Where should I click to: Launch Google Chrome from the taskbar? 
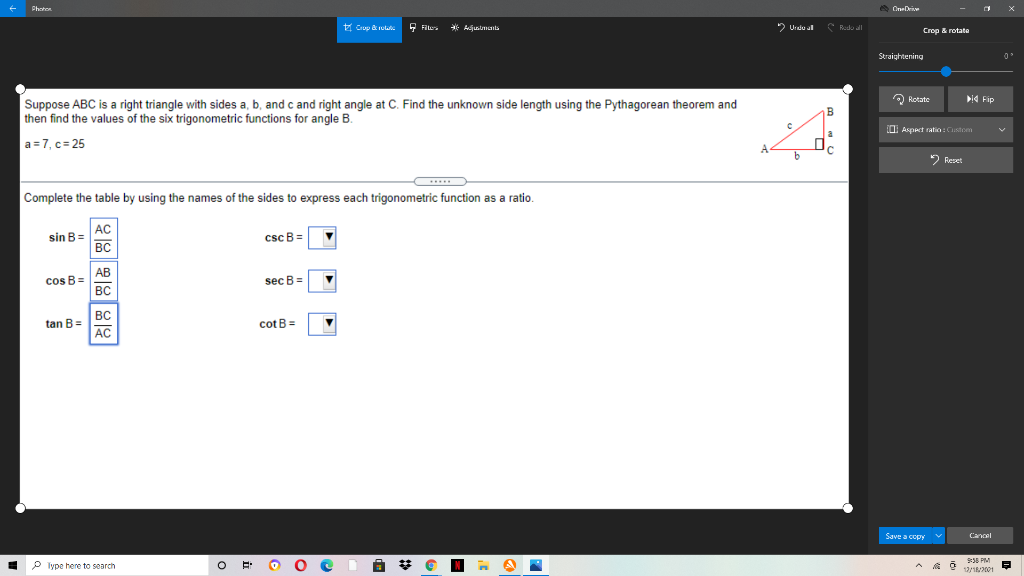pyautogui.click(x=430, y=566)
